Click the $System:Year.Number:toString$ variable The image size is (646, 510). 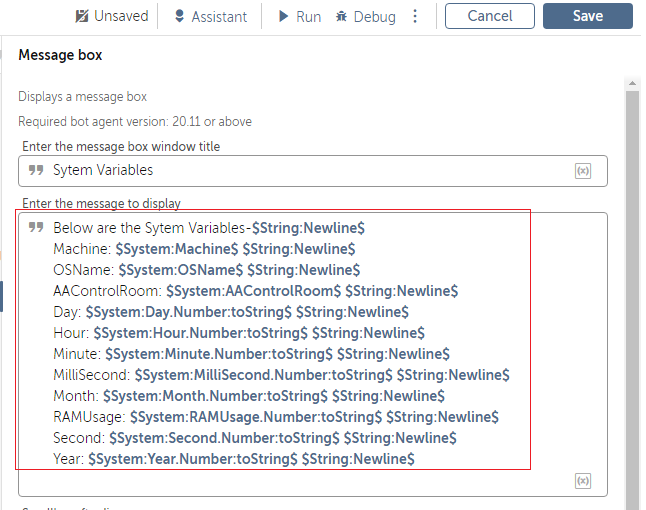click(193, 459)
